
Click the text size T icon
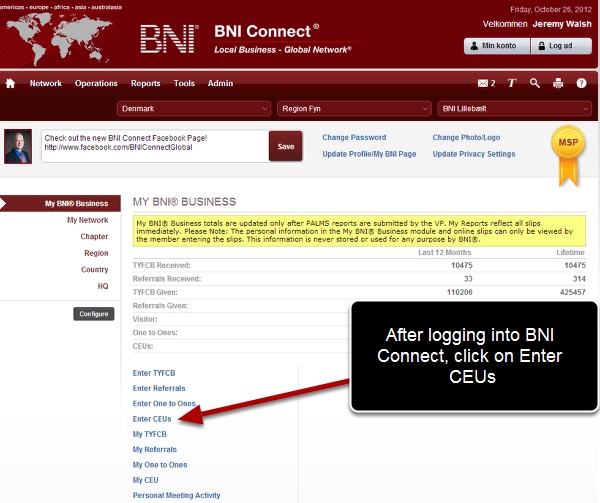point(512,84)
